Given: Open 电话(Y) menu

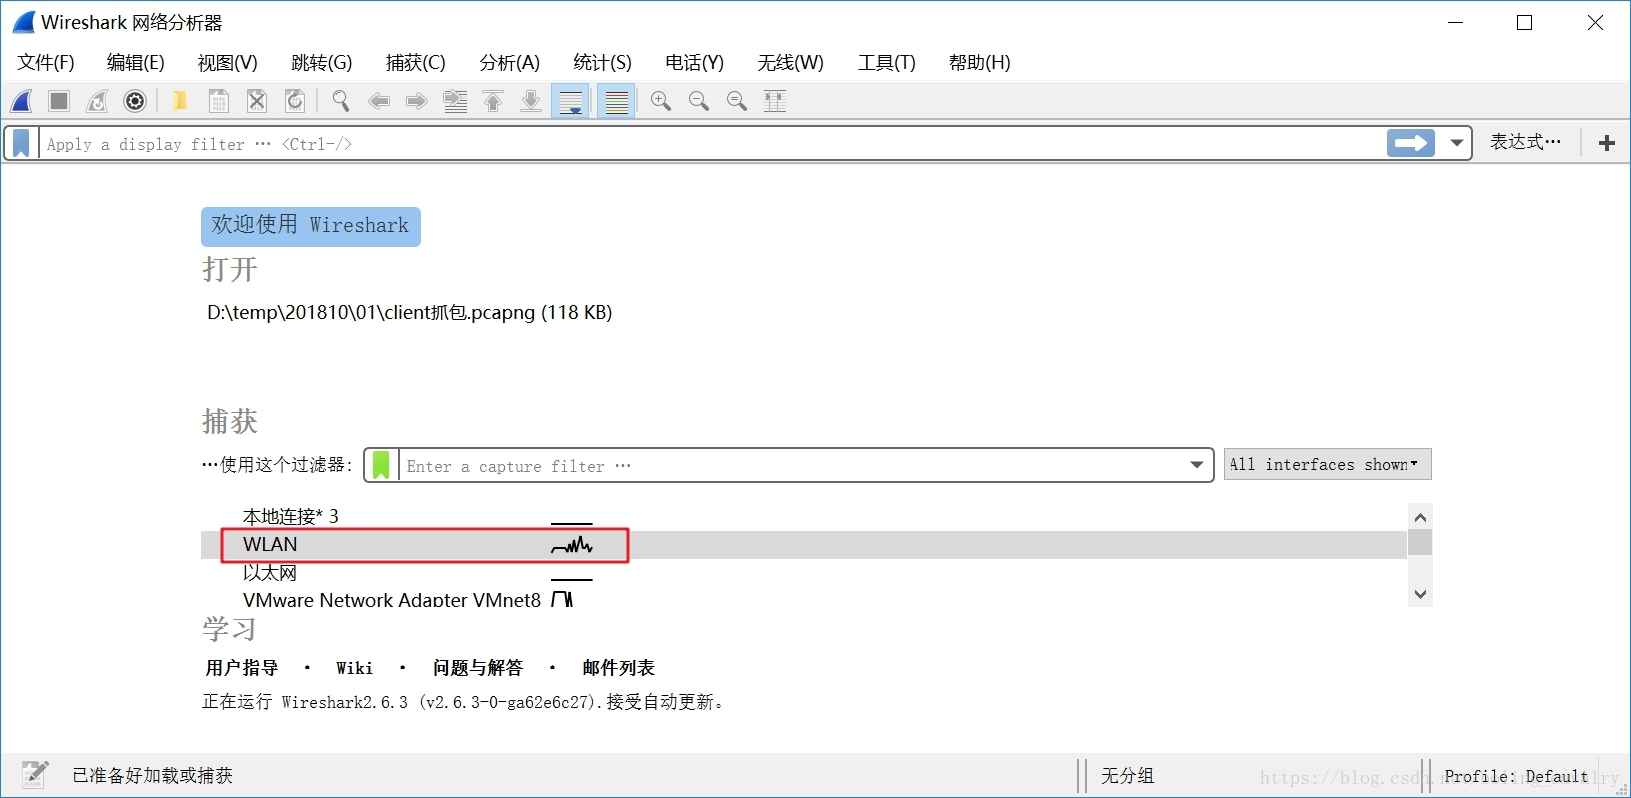Looking at the screenshot, I should 695,62.
